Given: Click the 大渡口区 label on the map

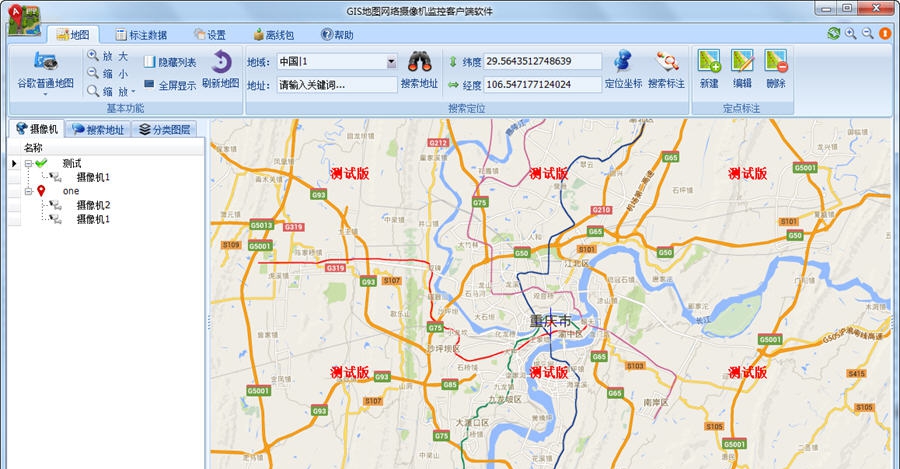Looking at the screenshot, I should [472, 423].
